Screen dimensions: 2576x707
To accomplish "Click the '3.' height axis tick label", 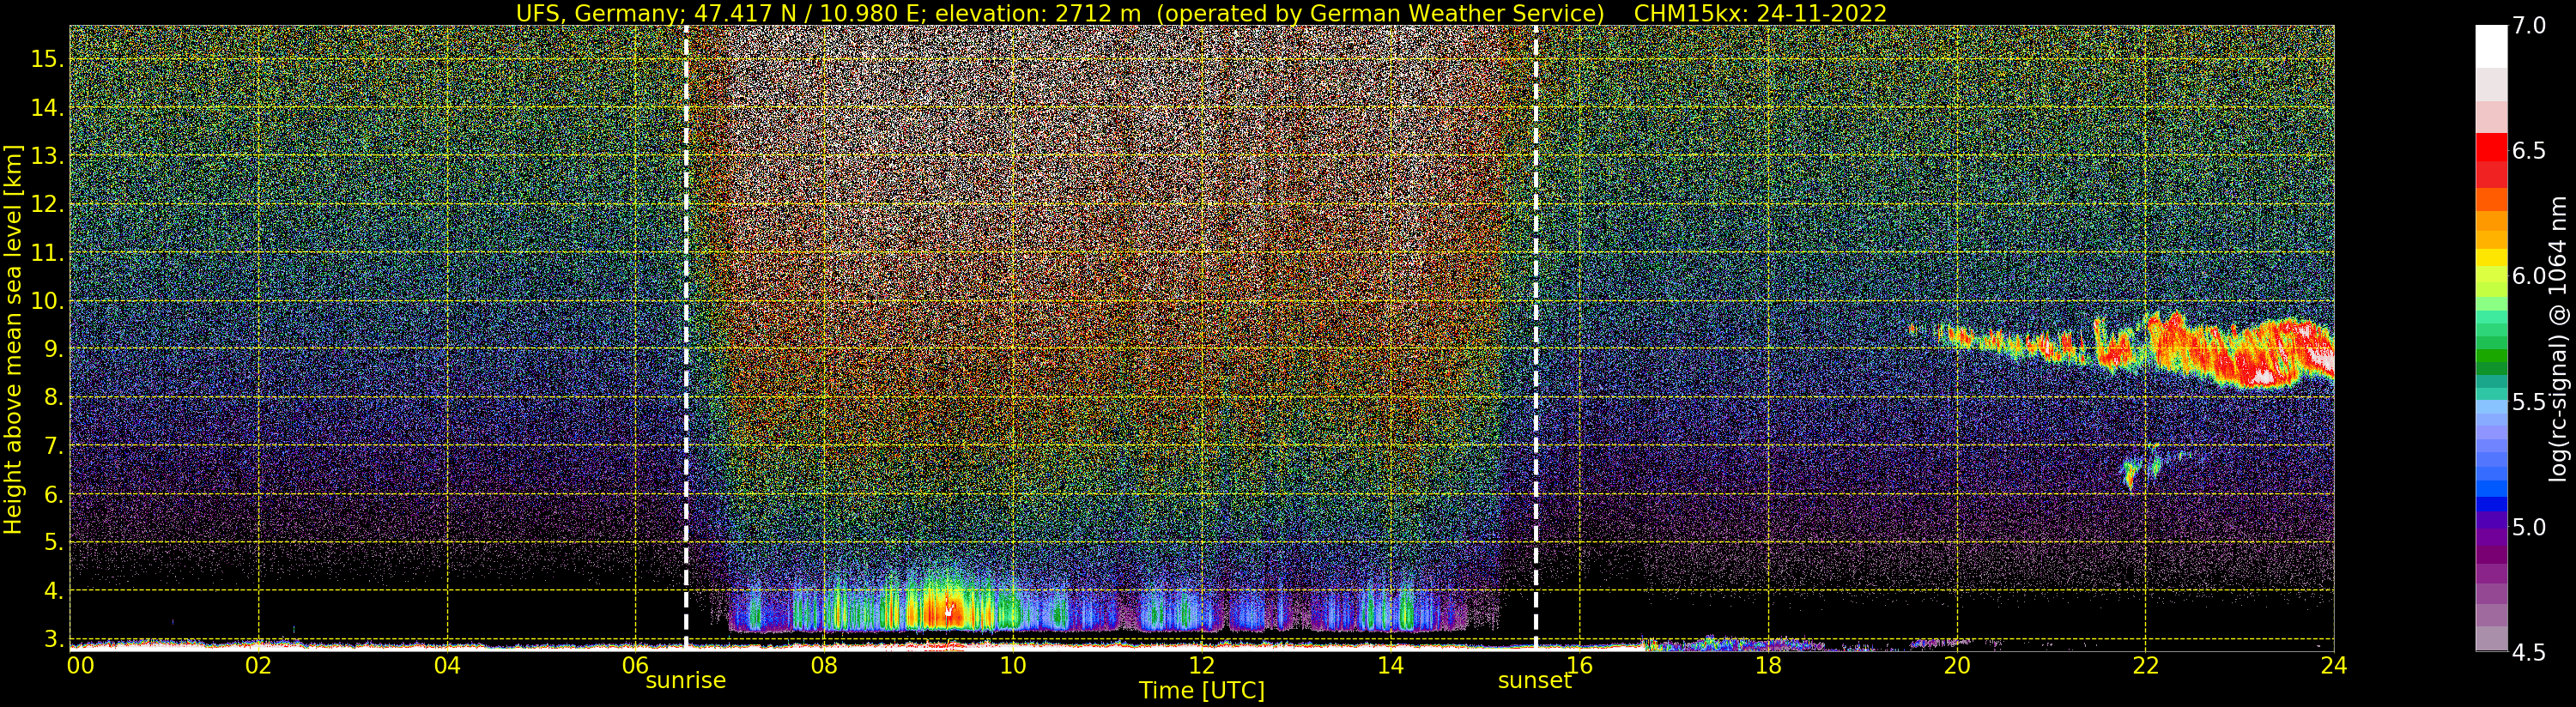I will tap(53, 639).
